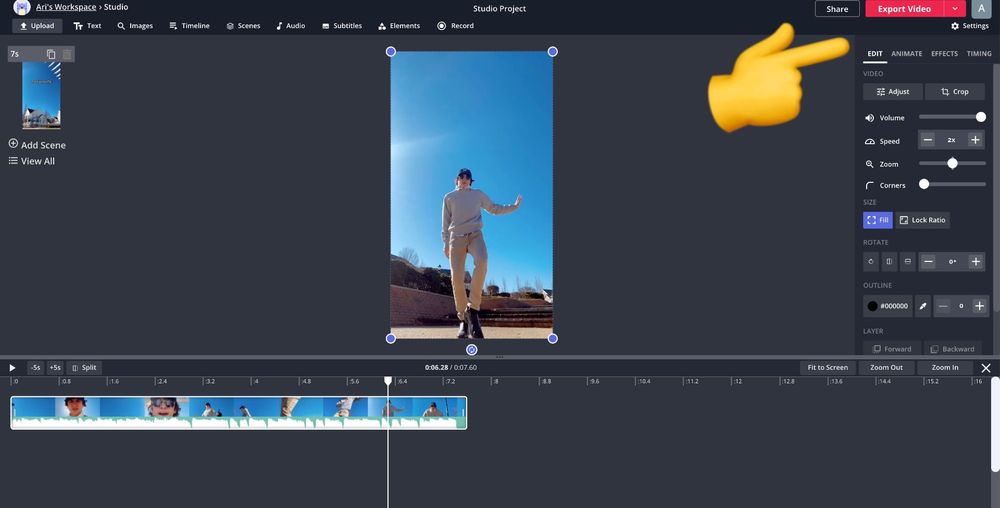The width and height of the screenshot is (1000, 508).
Task: Toggle the Lock Ratio option
Action: click(x=922, y=220)
